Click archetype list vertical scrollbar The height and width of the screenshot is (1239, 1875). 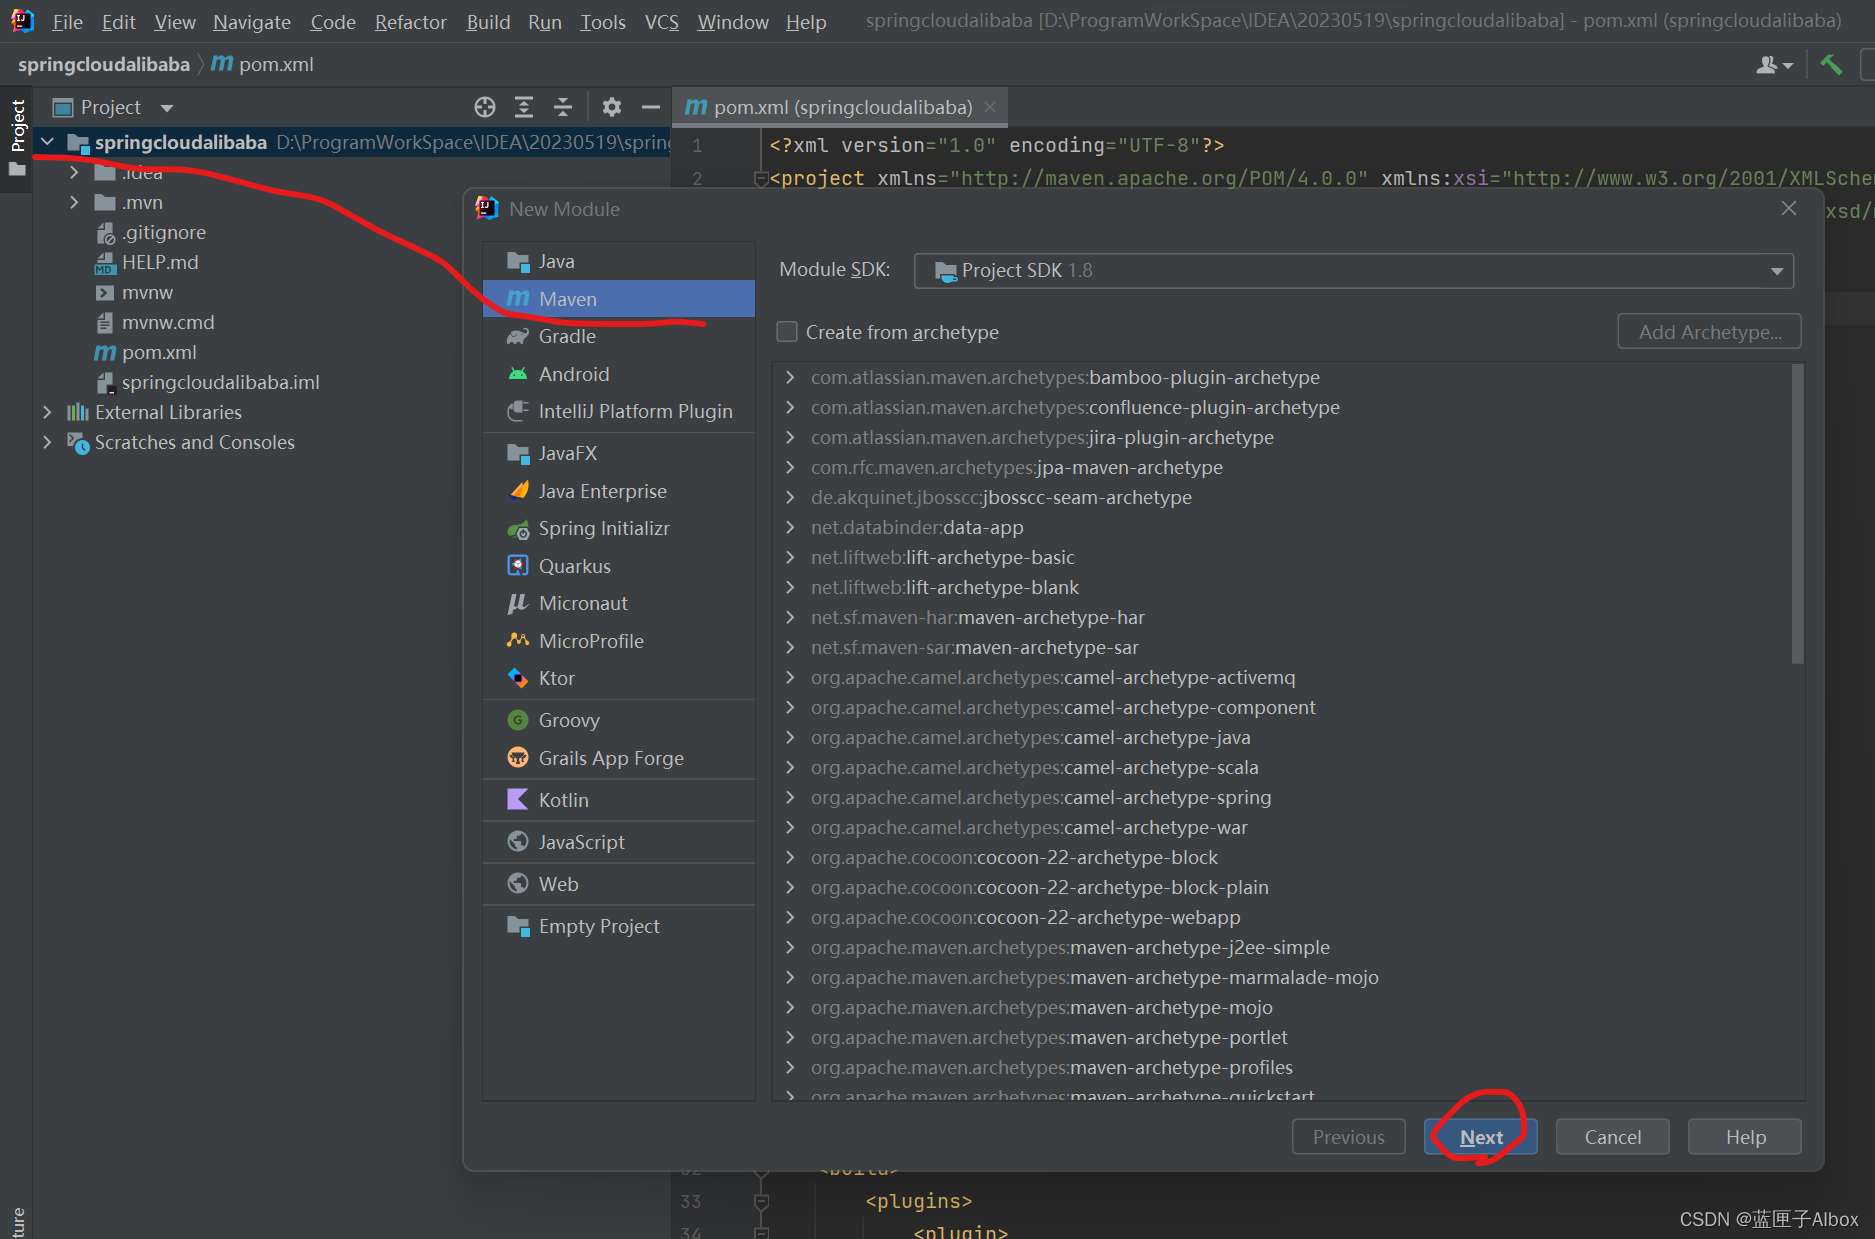coord(1797,515)
